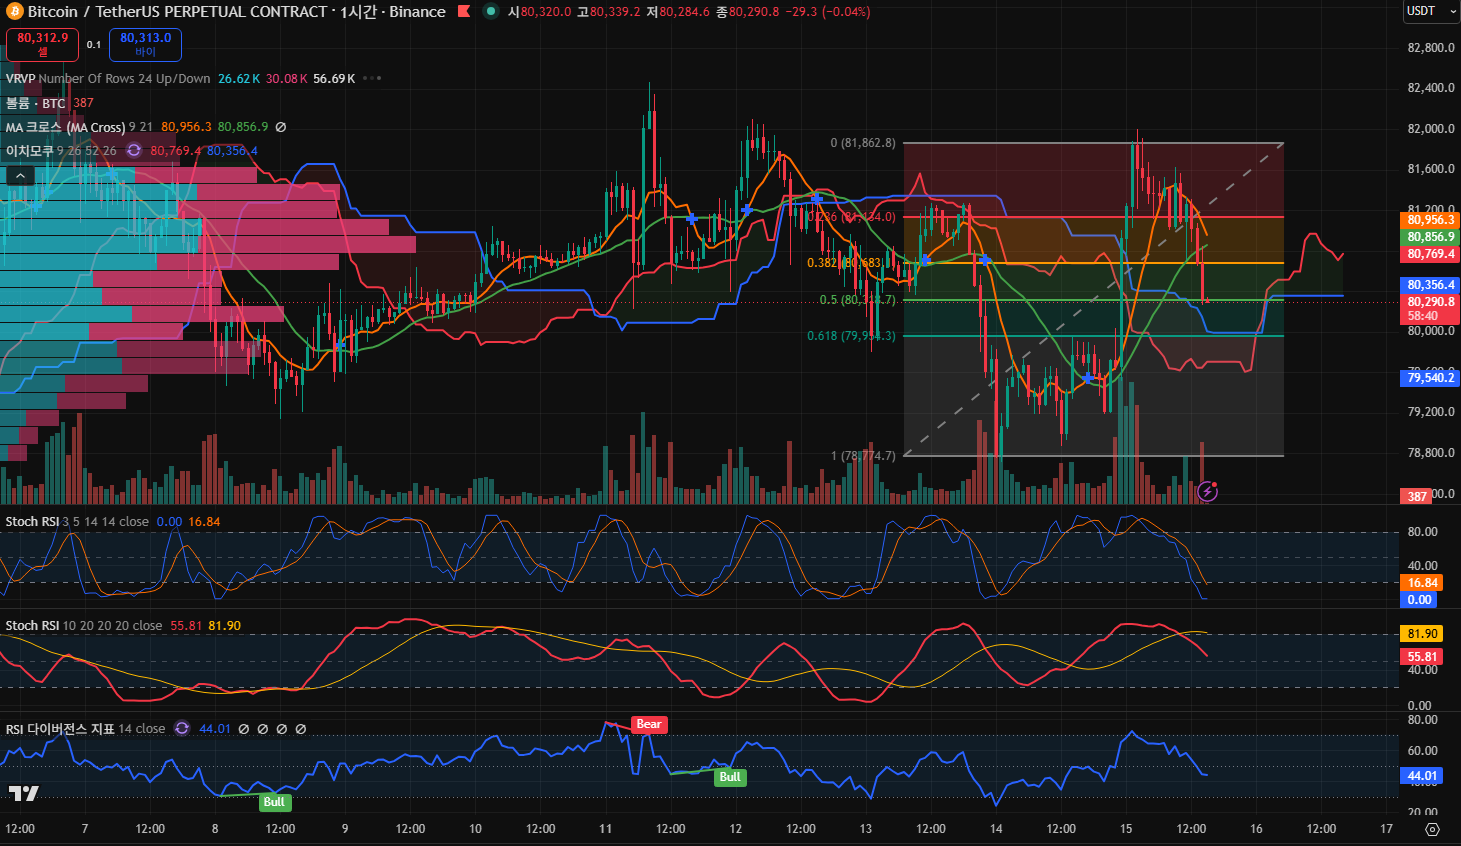Click the green Bull label near date 8
This screenshot has width=1461, height=846.
click(274, 802)
